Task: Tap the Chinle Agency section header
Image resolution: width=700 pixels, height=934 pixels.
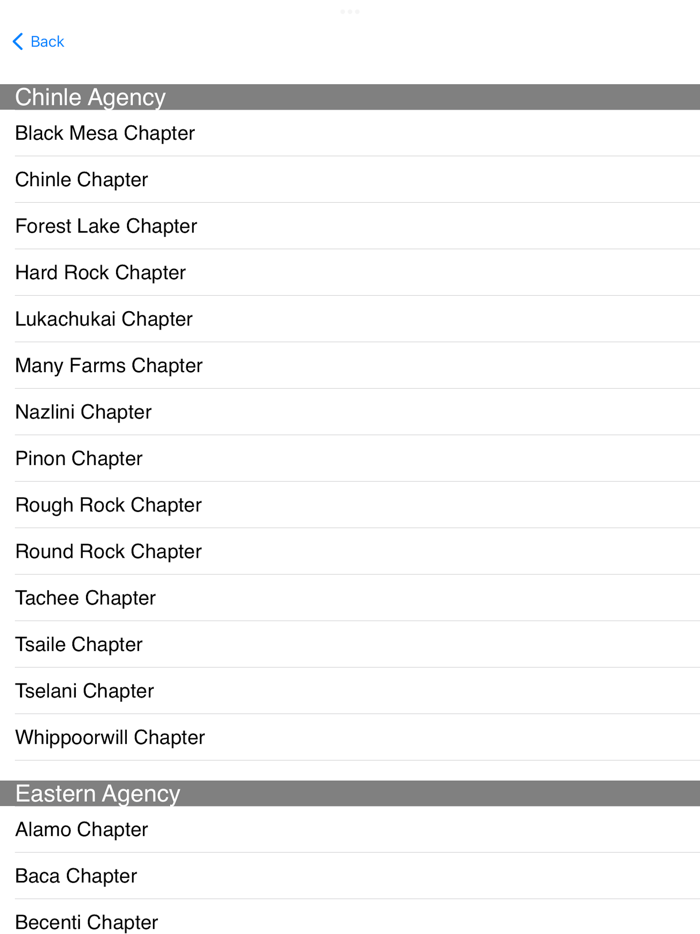Action: pyautogui.click(x=89, y=97)
